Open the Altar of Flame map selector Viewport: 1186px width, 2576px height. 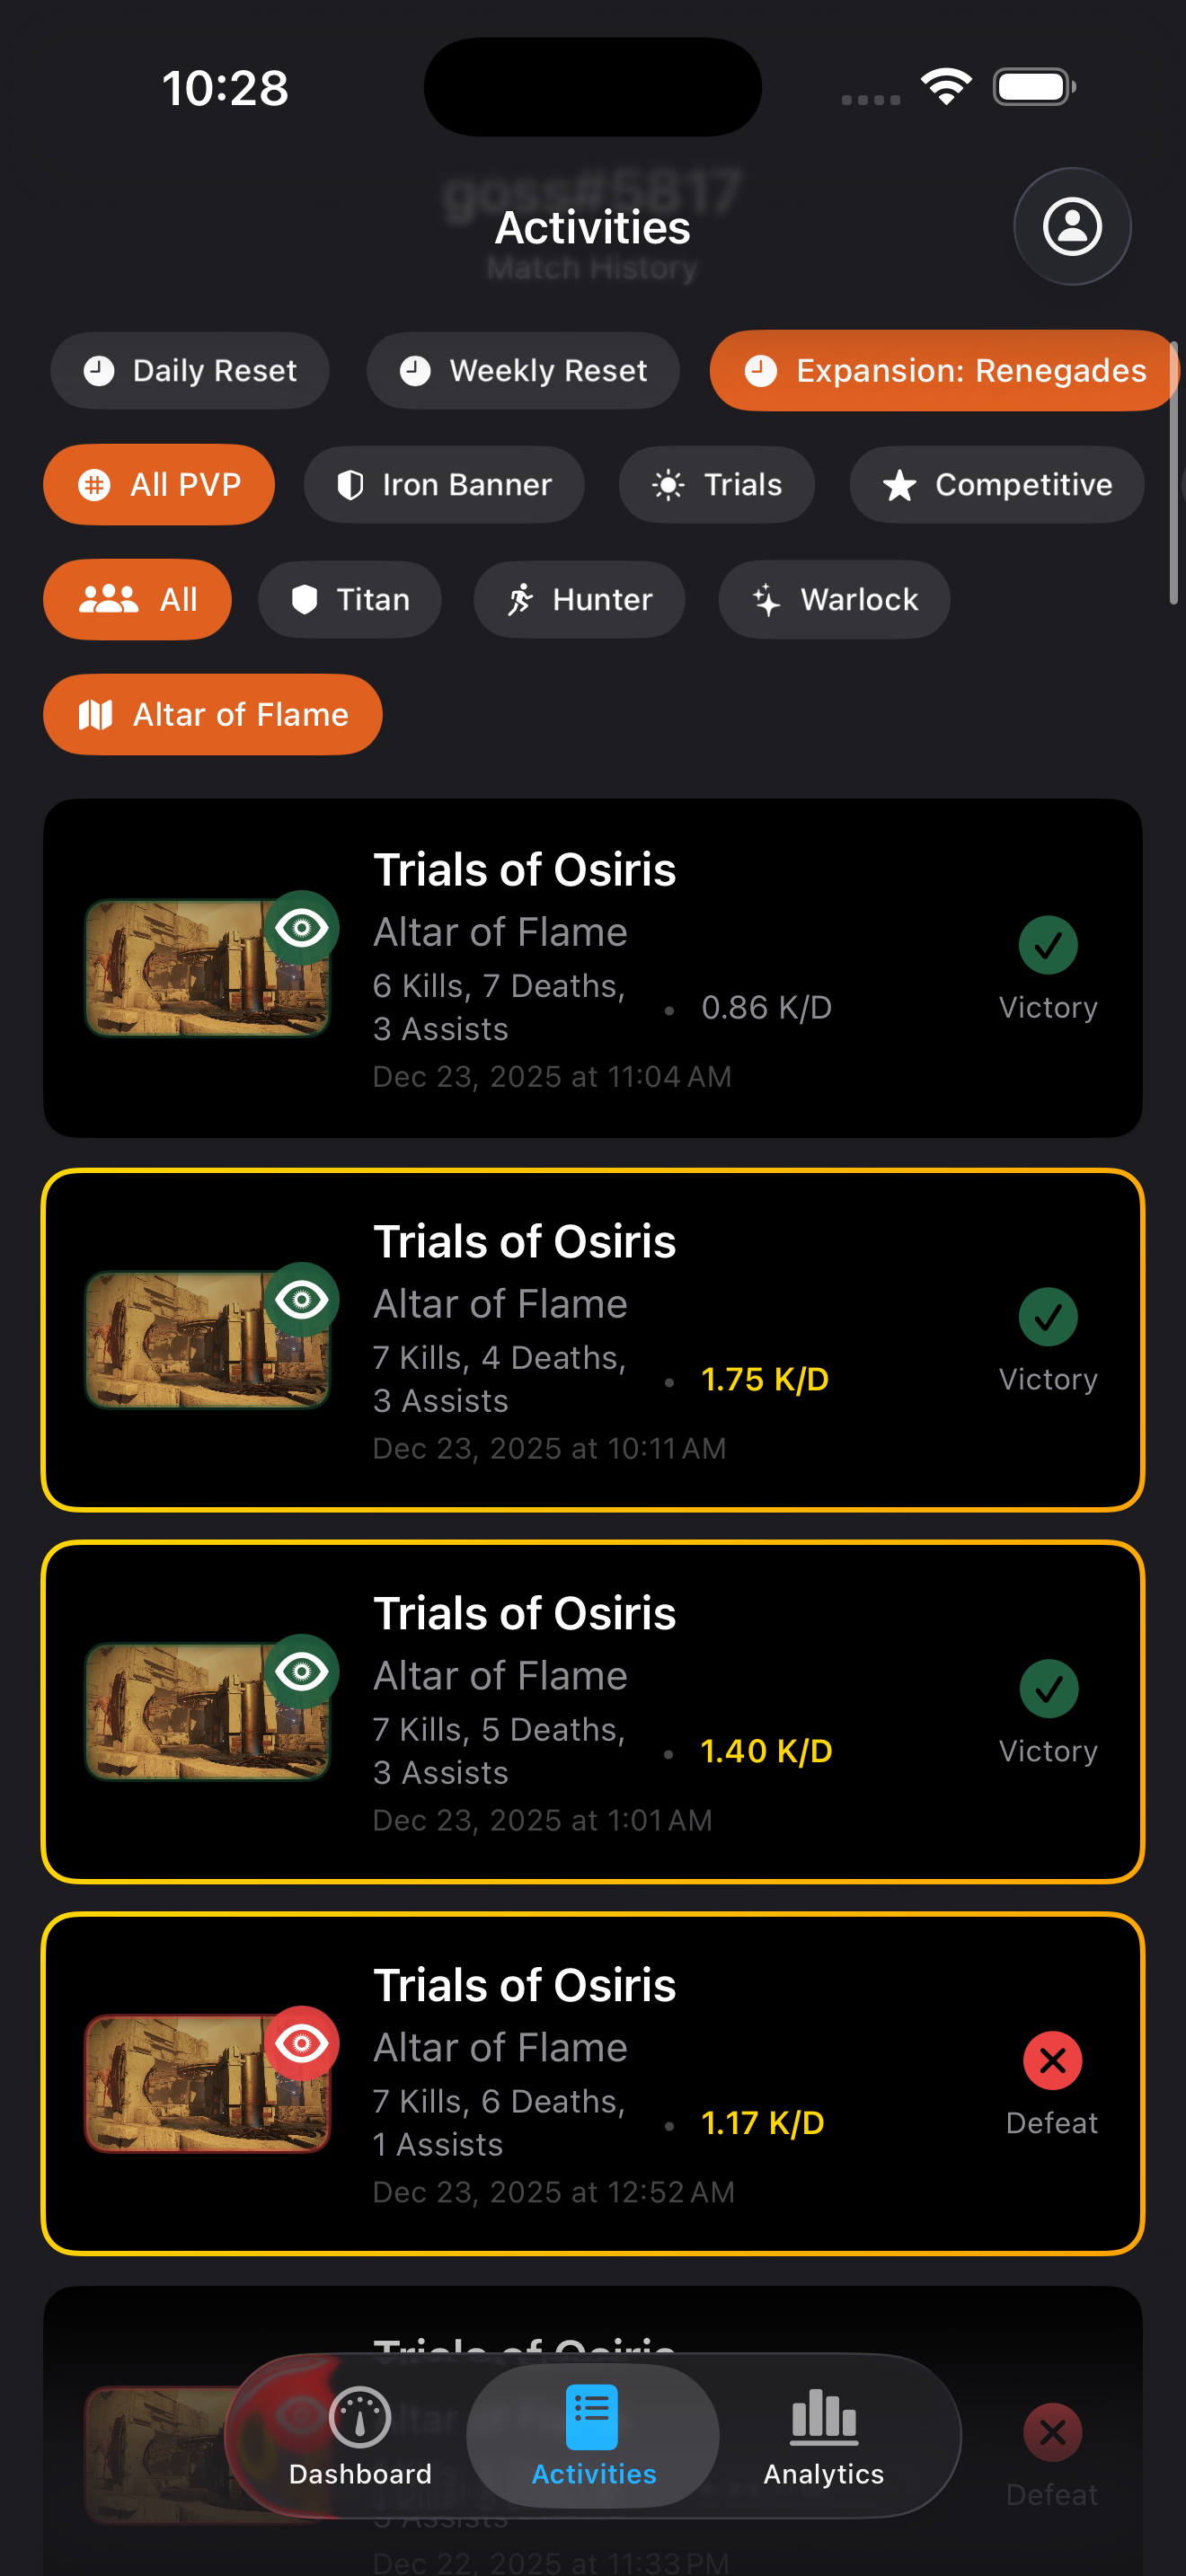coord(213,715)
